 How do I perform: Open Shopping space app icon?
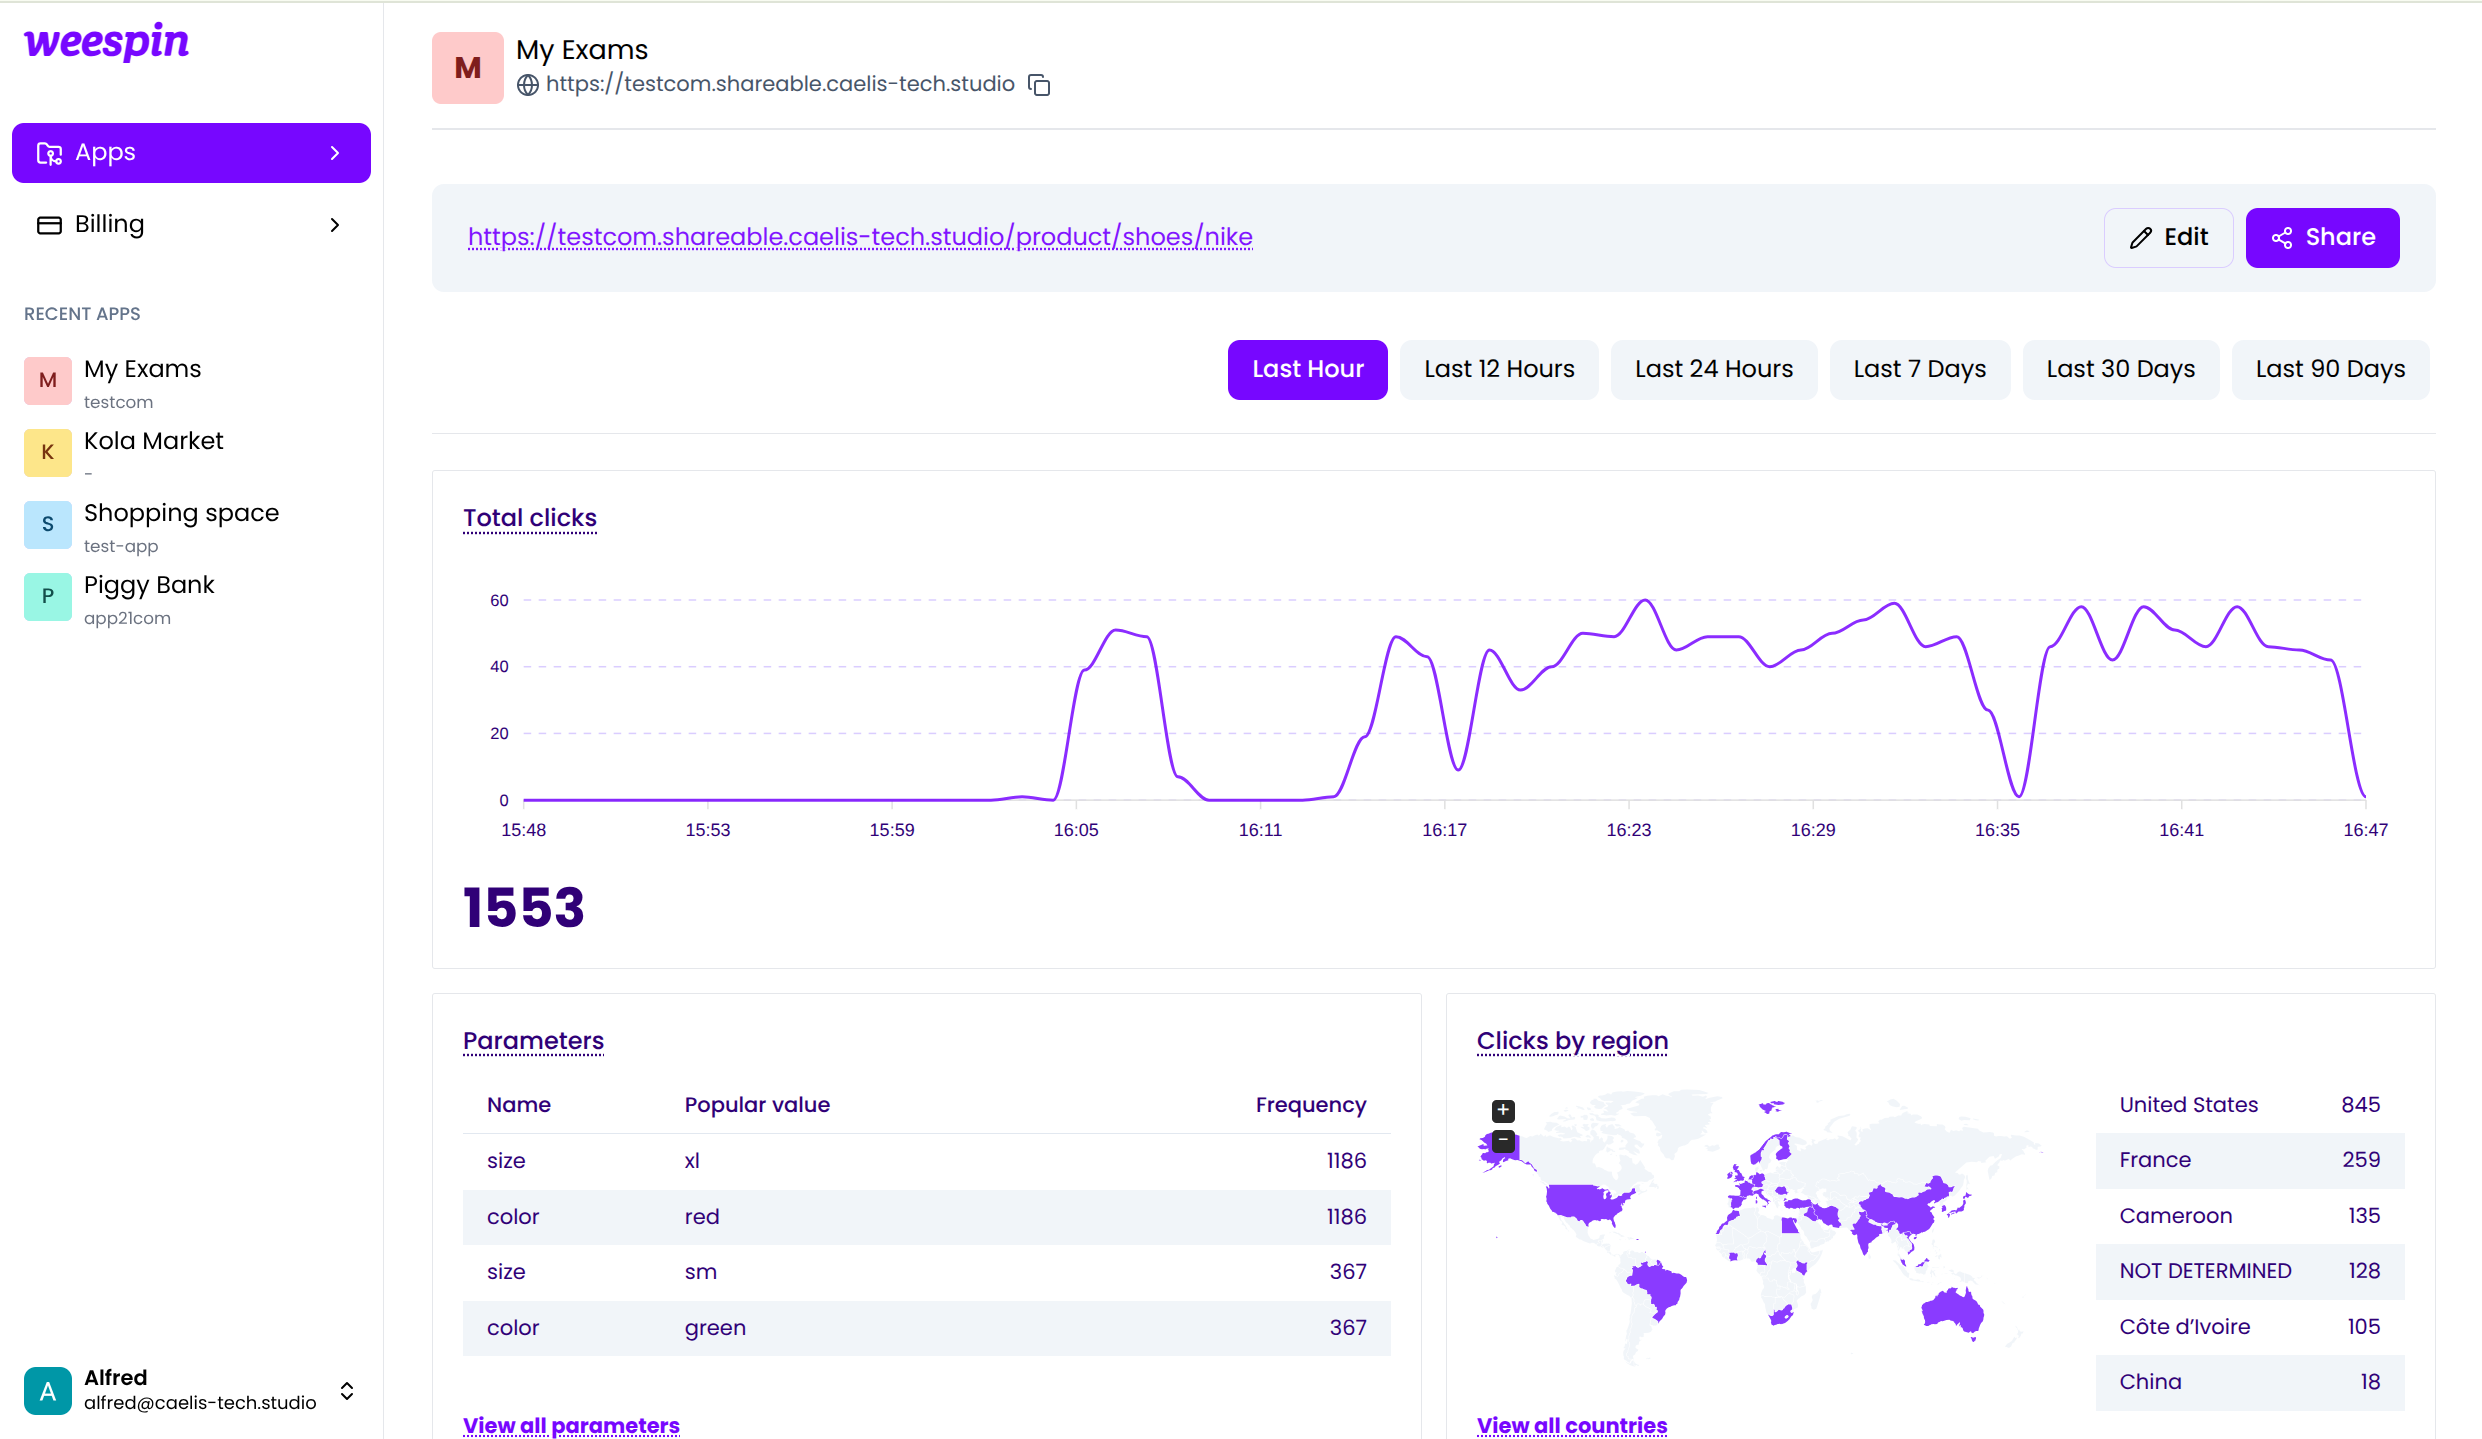coord(47,524)
